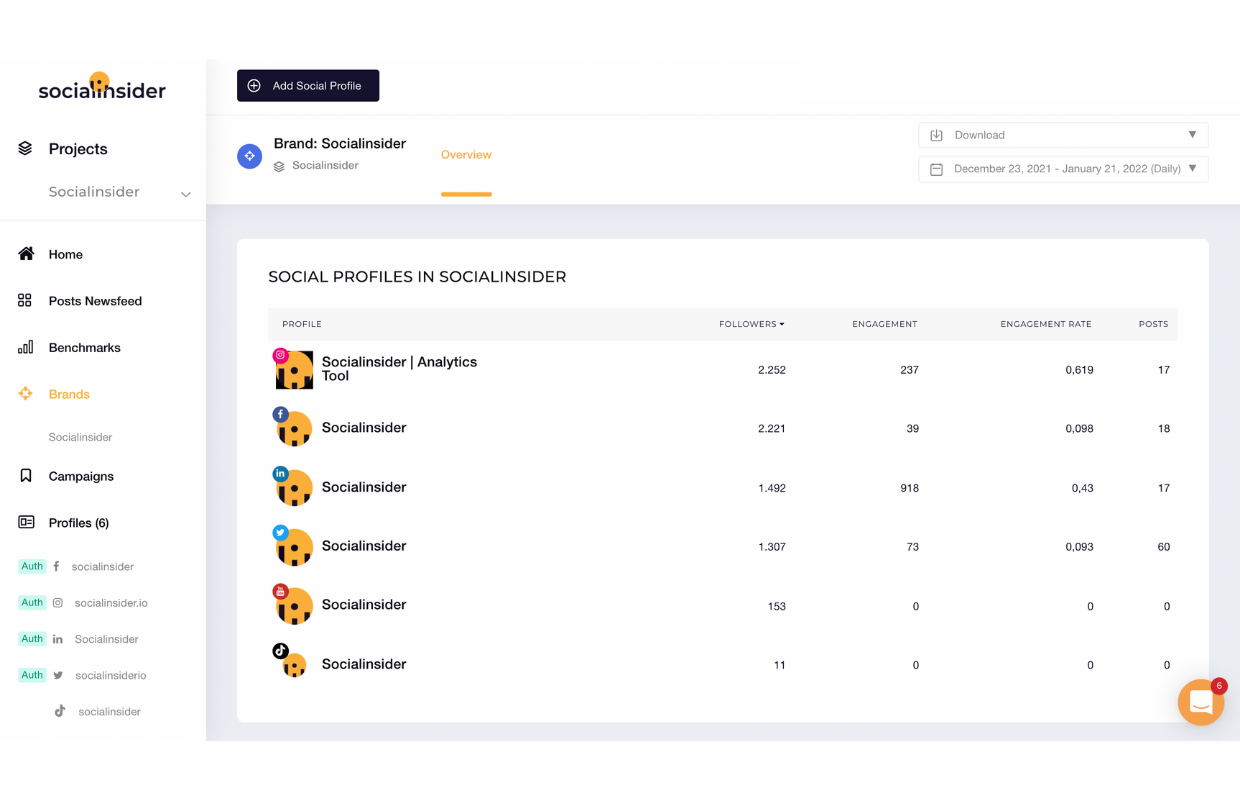Screen dimensions: 1240x800
Task: Click the Auth badge beside socialinsider.io
Action: (x=32, y=602)
